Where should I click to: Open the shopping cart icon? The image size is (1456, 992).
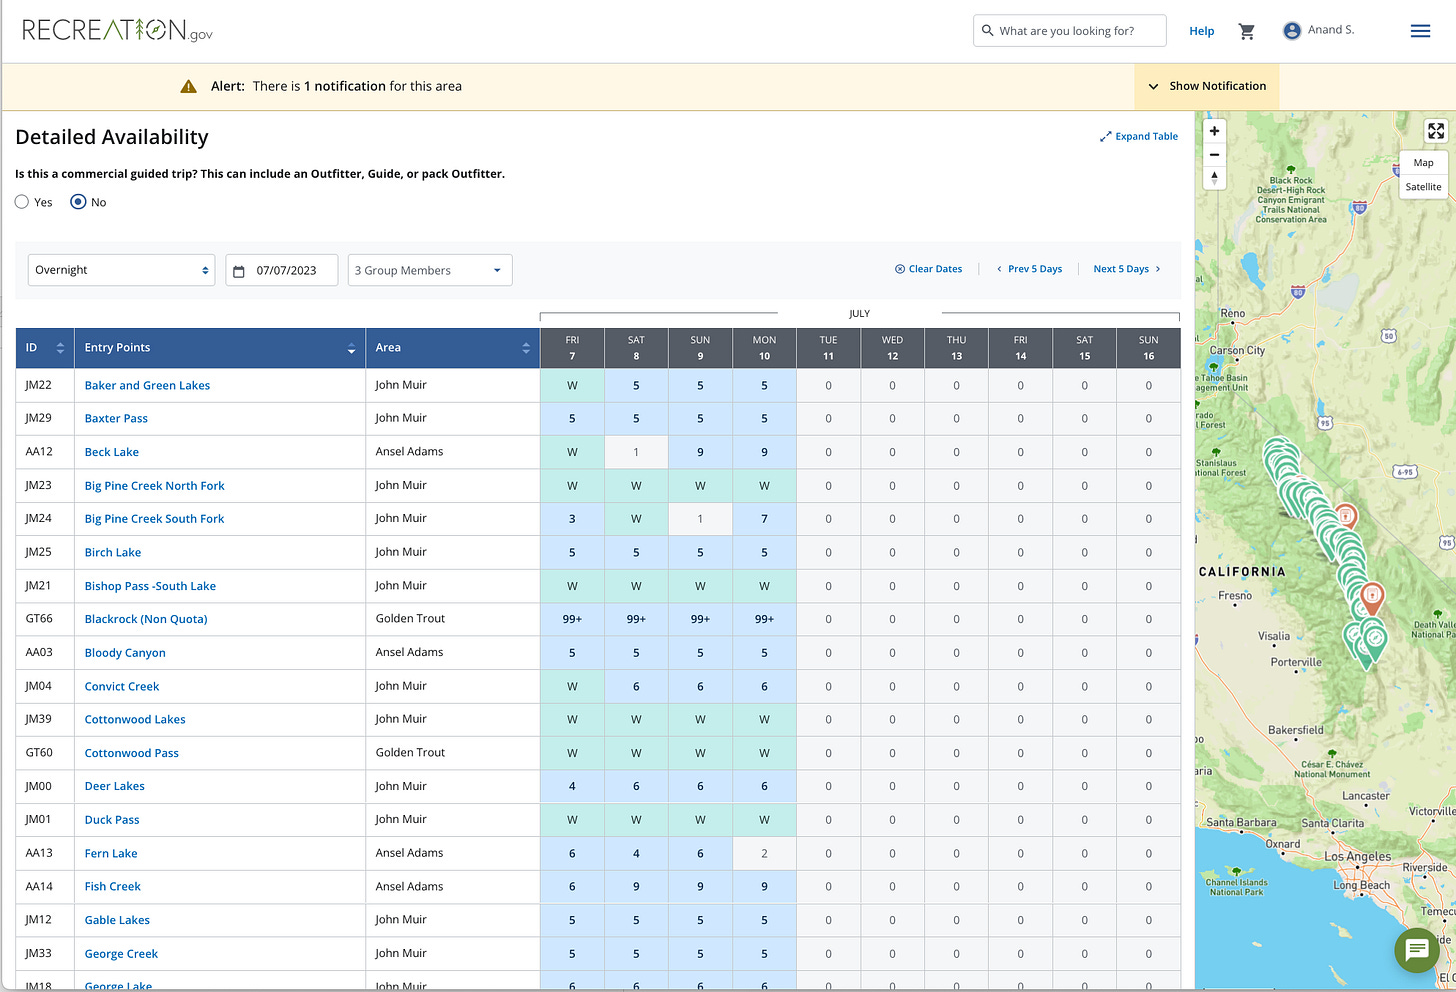coord(1246,31)
